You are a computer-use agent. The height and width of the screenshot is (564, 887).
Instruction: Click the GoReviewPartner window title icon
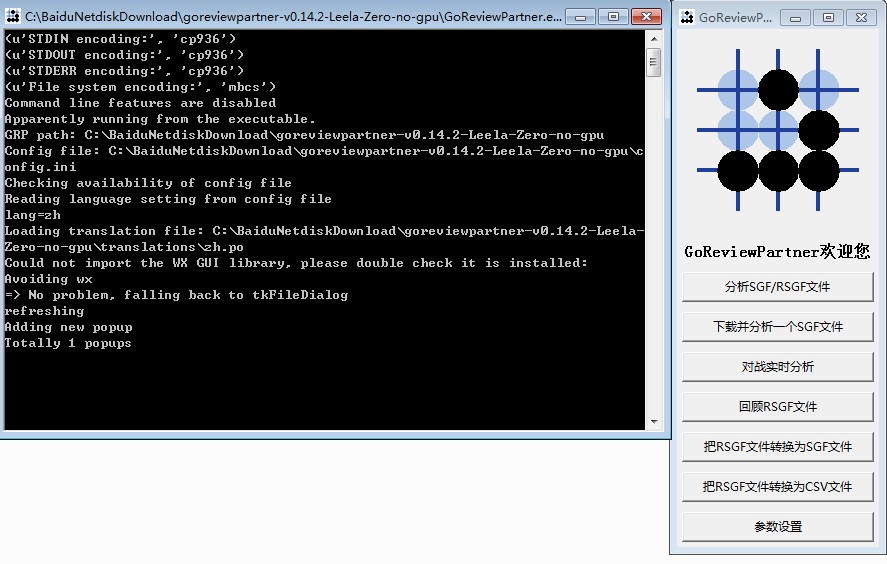coord(685,17)
